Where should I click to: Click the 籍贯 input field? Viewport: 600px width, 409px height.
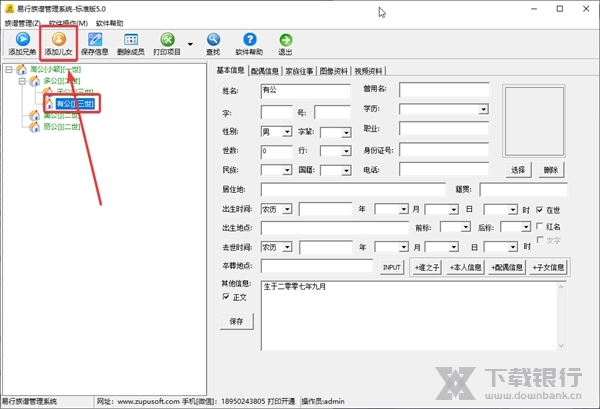tap(523, 189)
